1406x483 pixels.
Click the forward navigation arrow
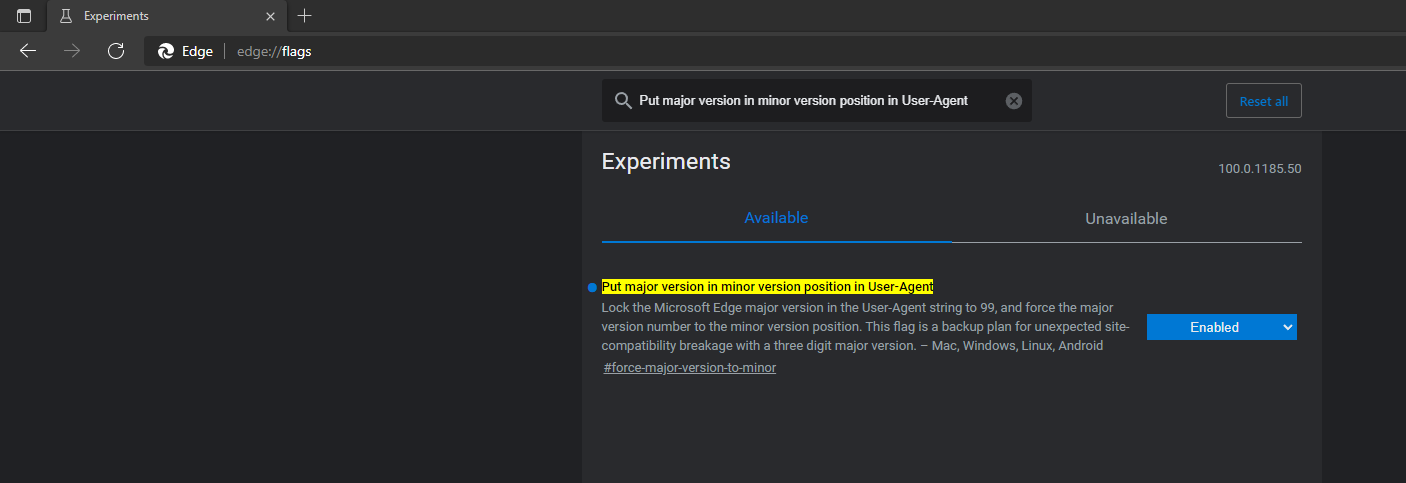click(71, 51)
